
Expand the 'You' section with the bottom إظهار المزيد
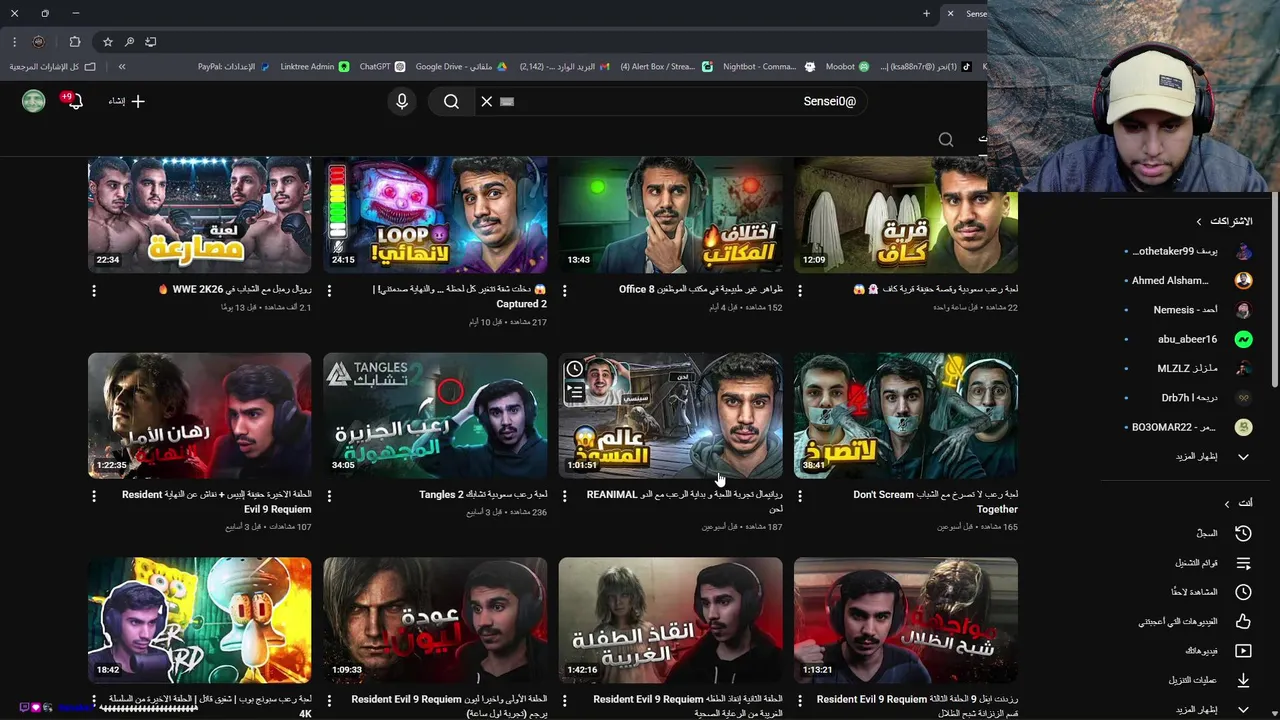(x=1215, y=709)
